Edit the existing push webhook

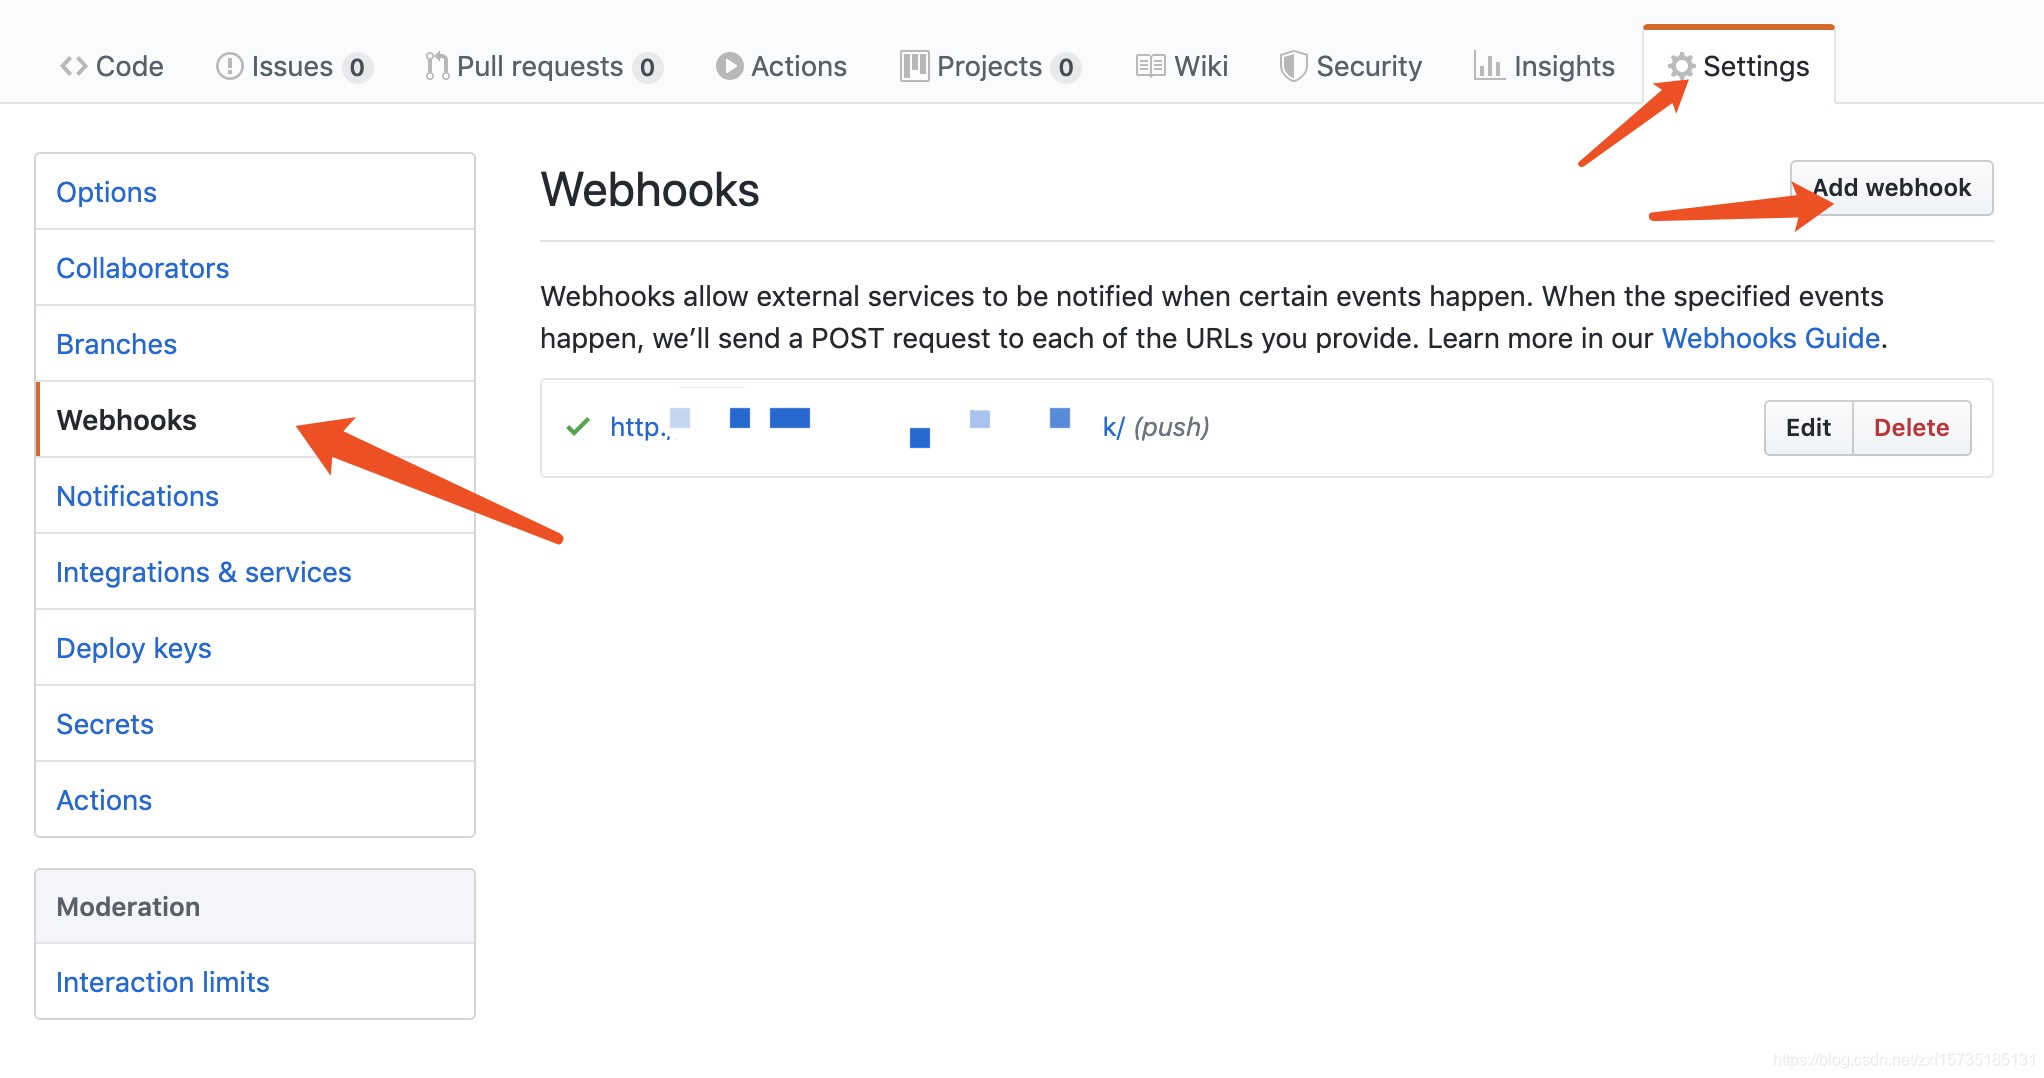[x=1808, y=427]
